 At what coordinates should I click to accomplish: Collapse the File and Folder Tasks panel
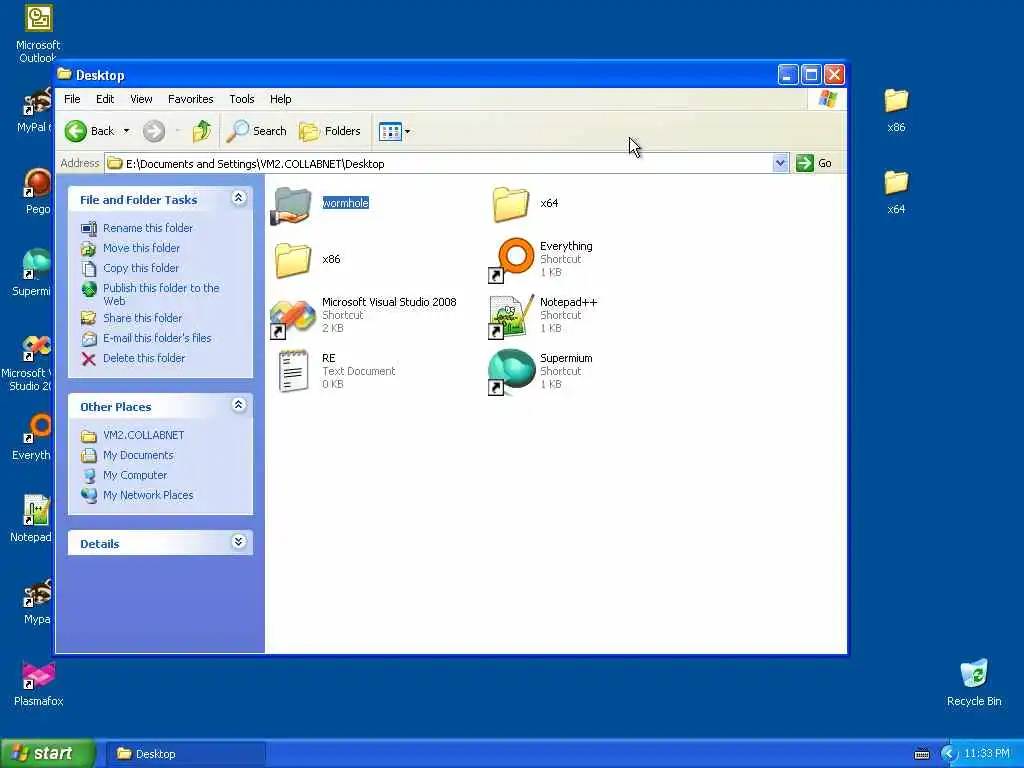pos(239,198)
